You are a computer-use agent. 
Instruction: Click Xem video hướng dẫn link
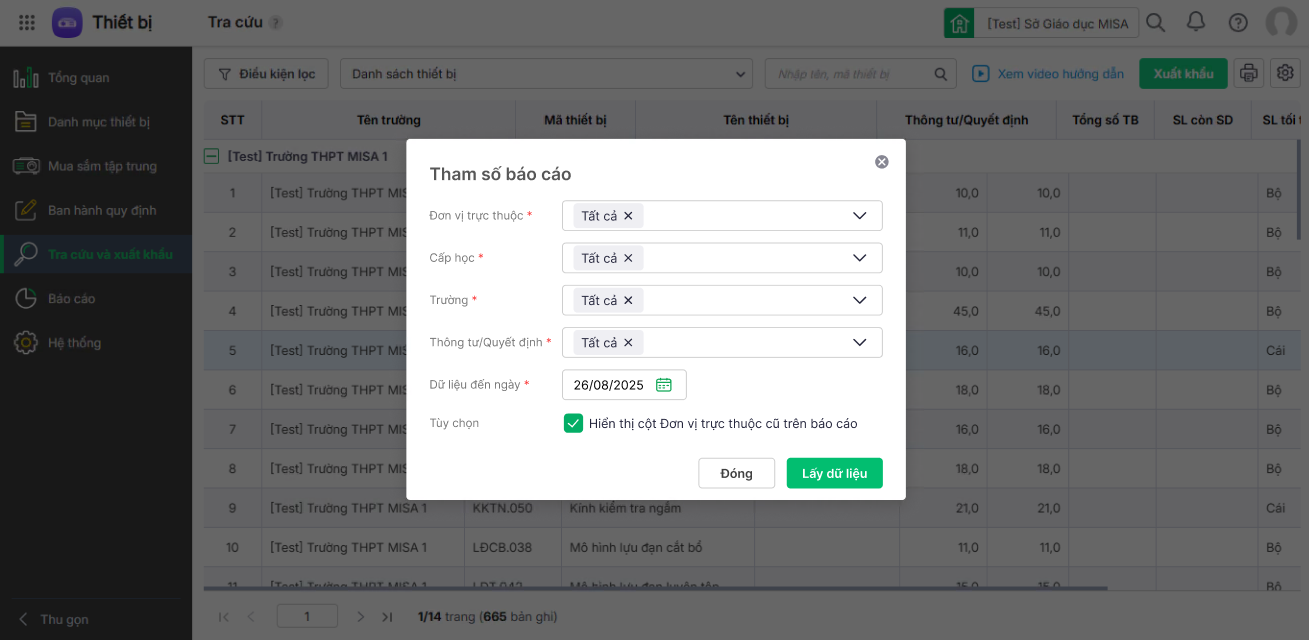pos(1049,74)
